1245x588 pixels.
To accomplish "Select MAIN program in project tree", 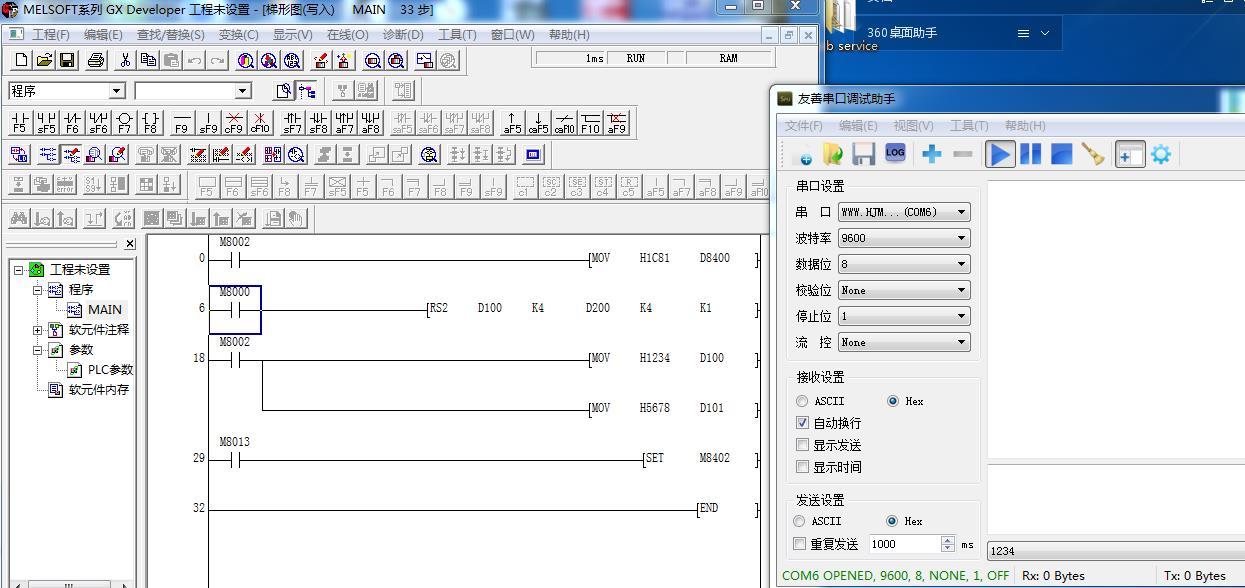I will (104, 310).
